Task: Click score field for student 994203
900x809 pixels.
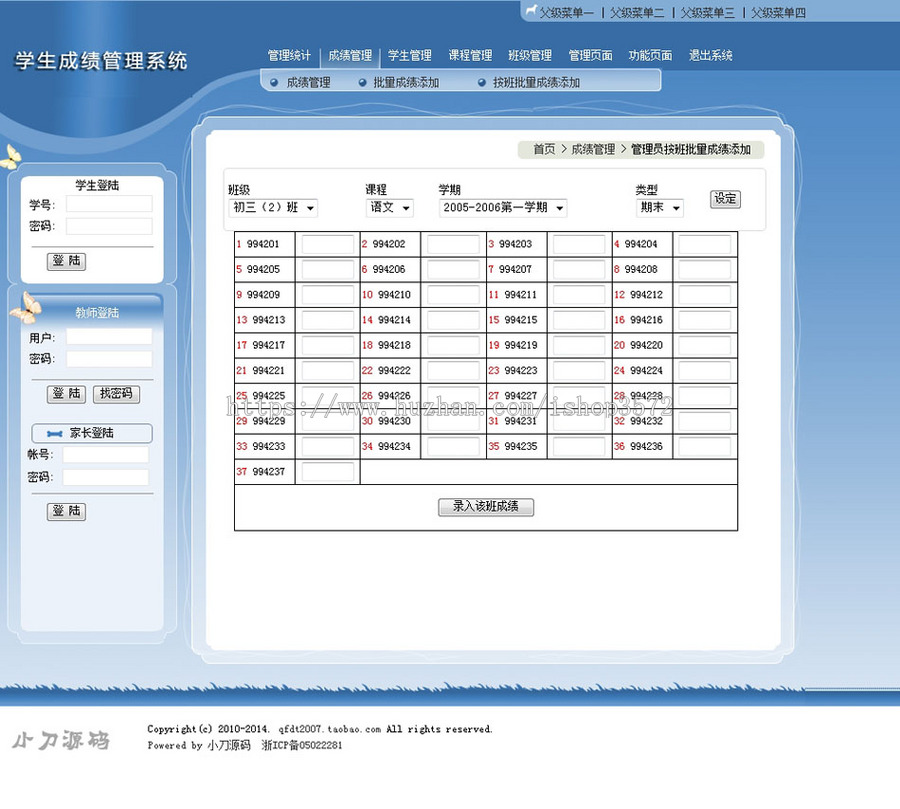Action: (579, 245)
